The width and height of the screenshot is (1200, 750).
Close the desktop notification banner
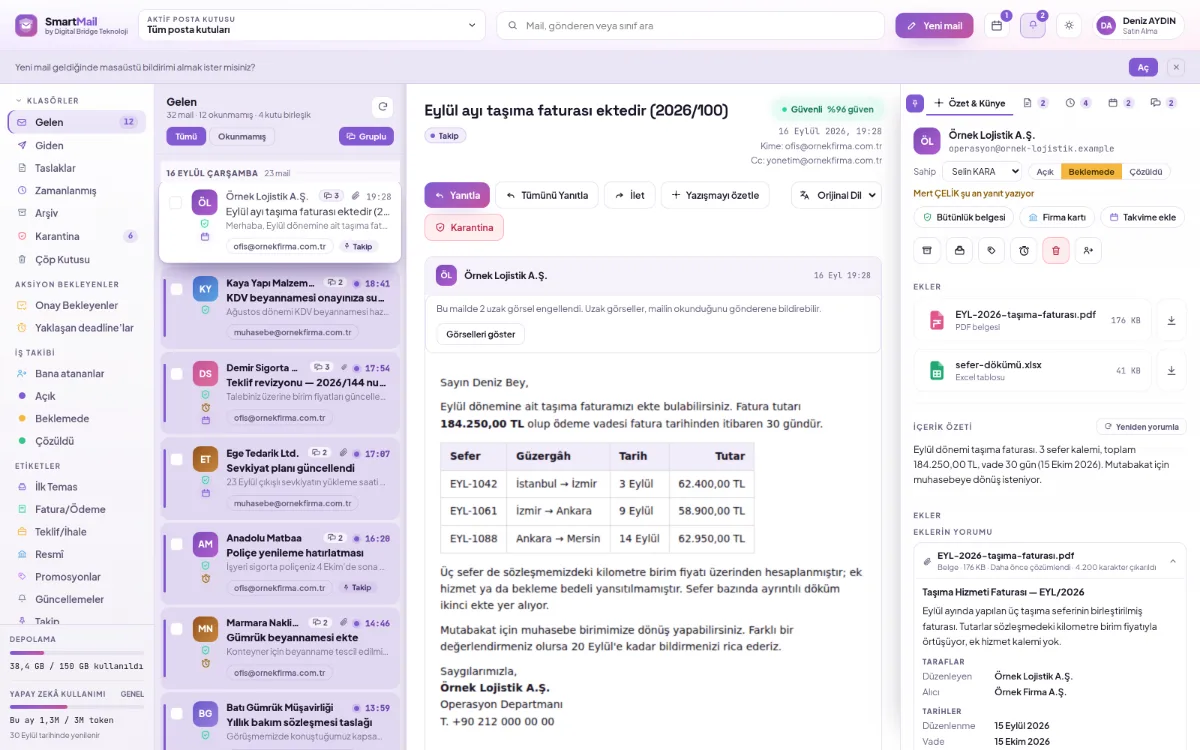pyautogui.click(x=1176, y=67)
